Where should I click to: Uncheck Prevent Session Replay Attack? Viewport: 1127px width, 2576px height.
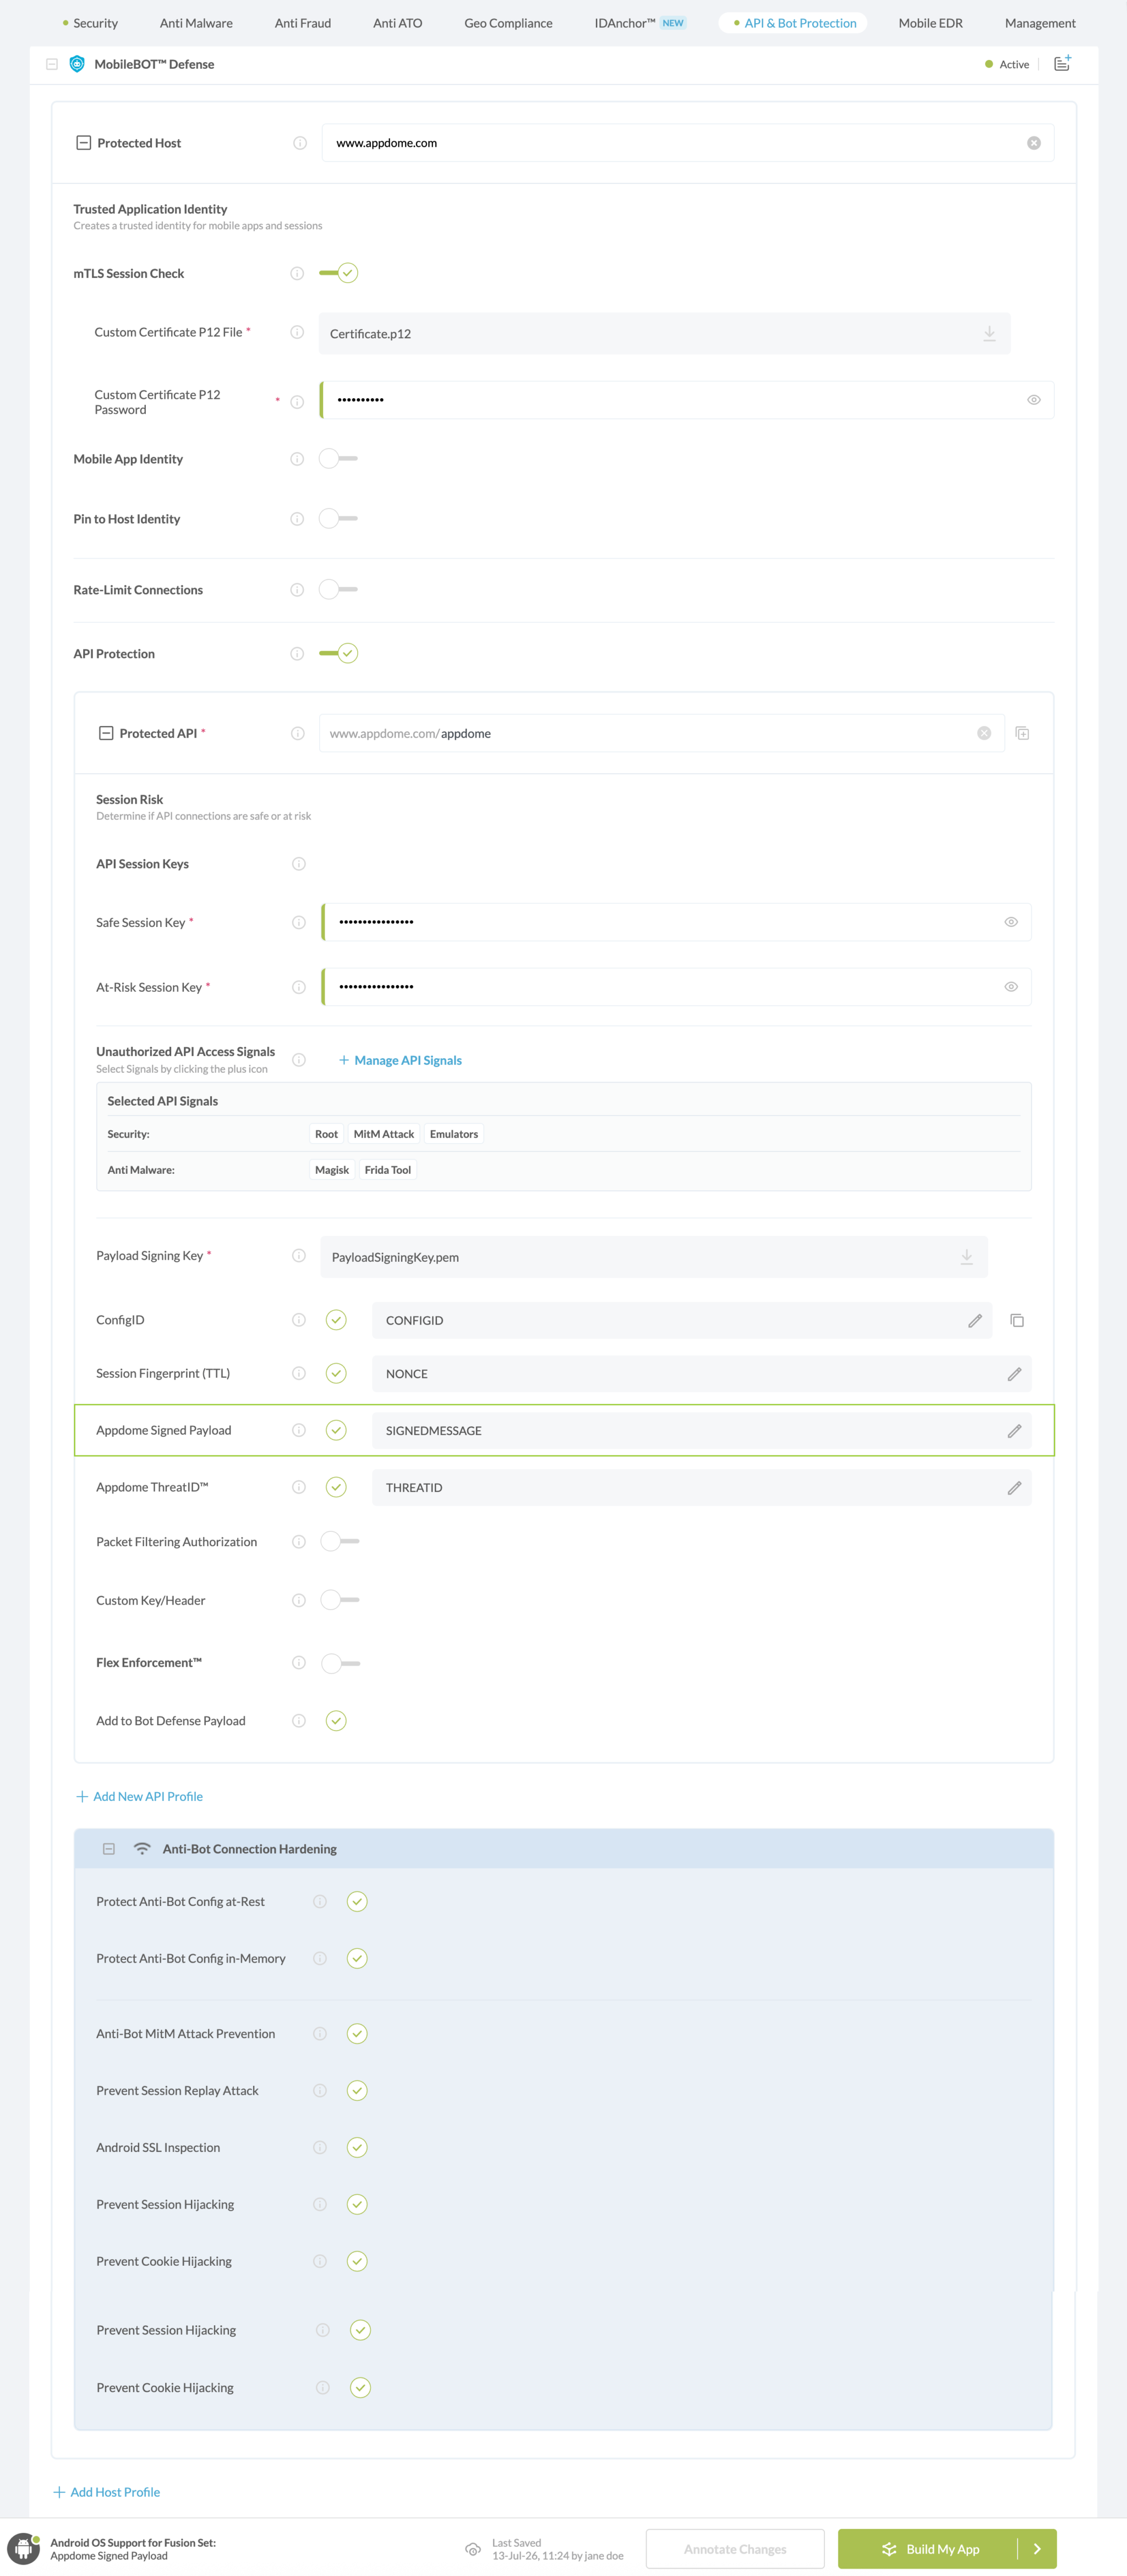[x=357, y=2091]
